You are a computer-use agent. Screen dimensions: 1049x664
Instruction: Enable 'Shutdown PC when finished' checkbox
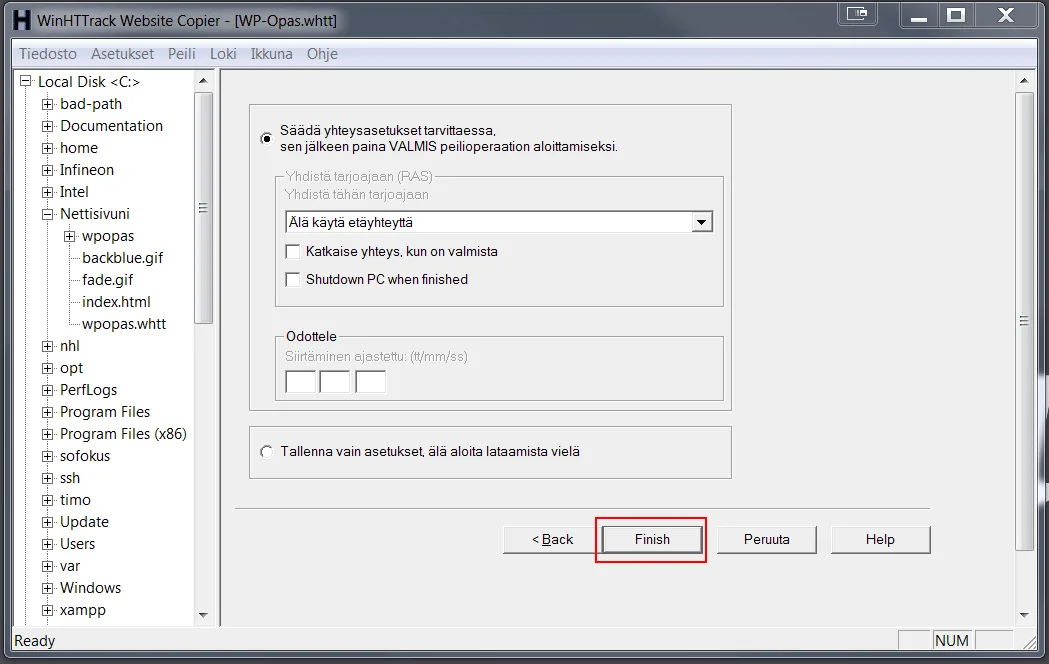point(292,280)
